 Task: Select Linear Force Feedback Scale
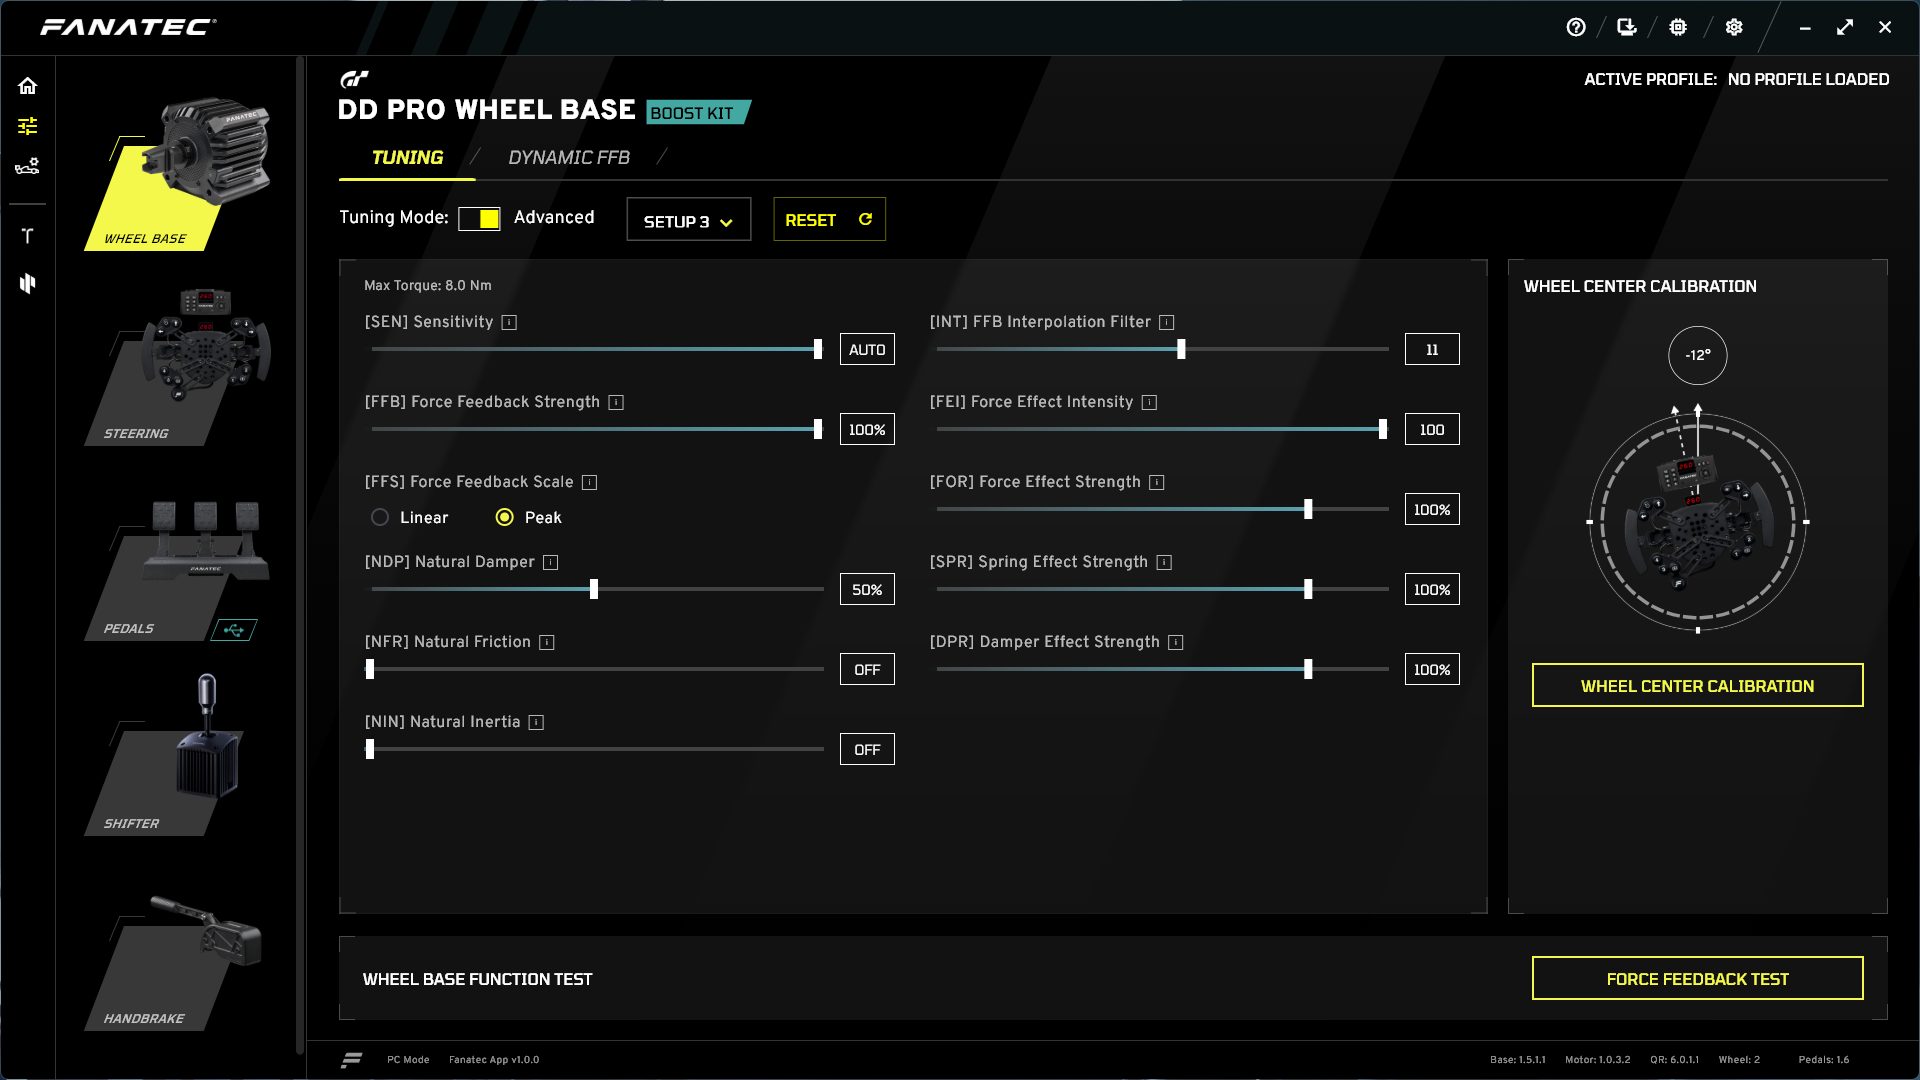coord(380,518)
